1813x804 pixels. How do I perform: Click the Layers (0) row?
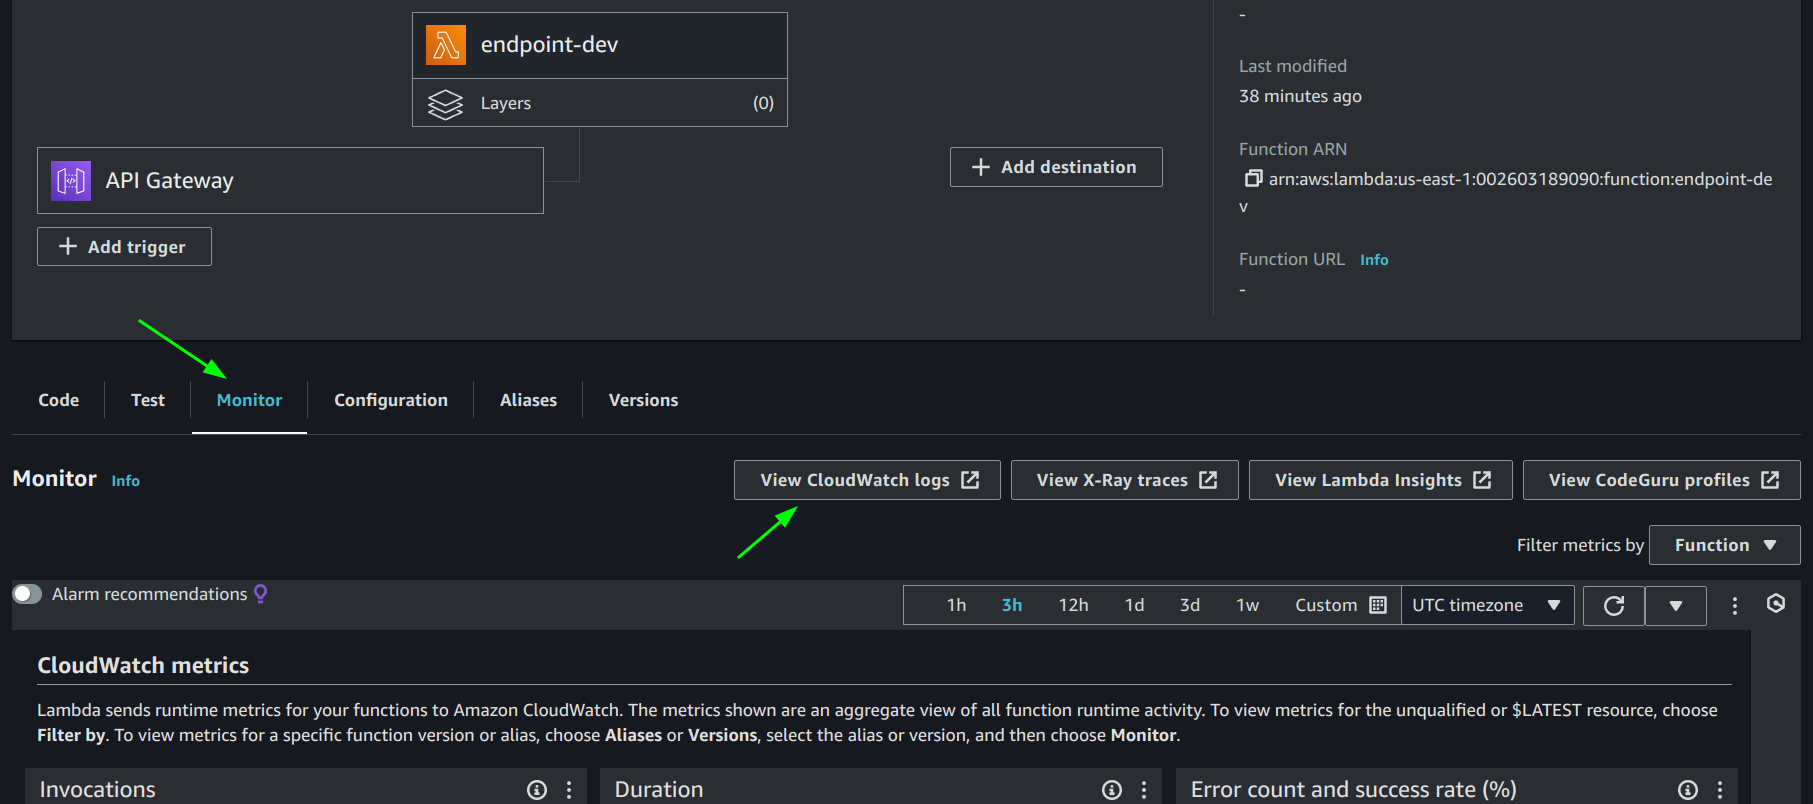pos(600,103)
